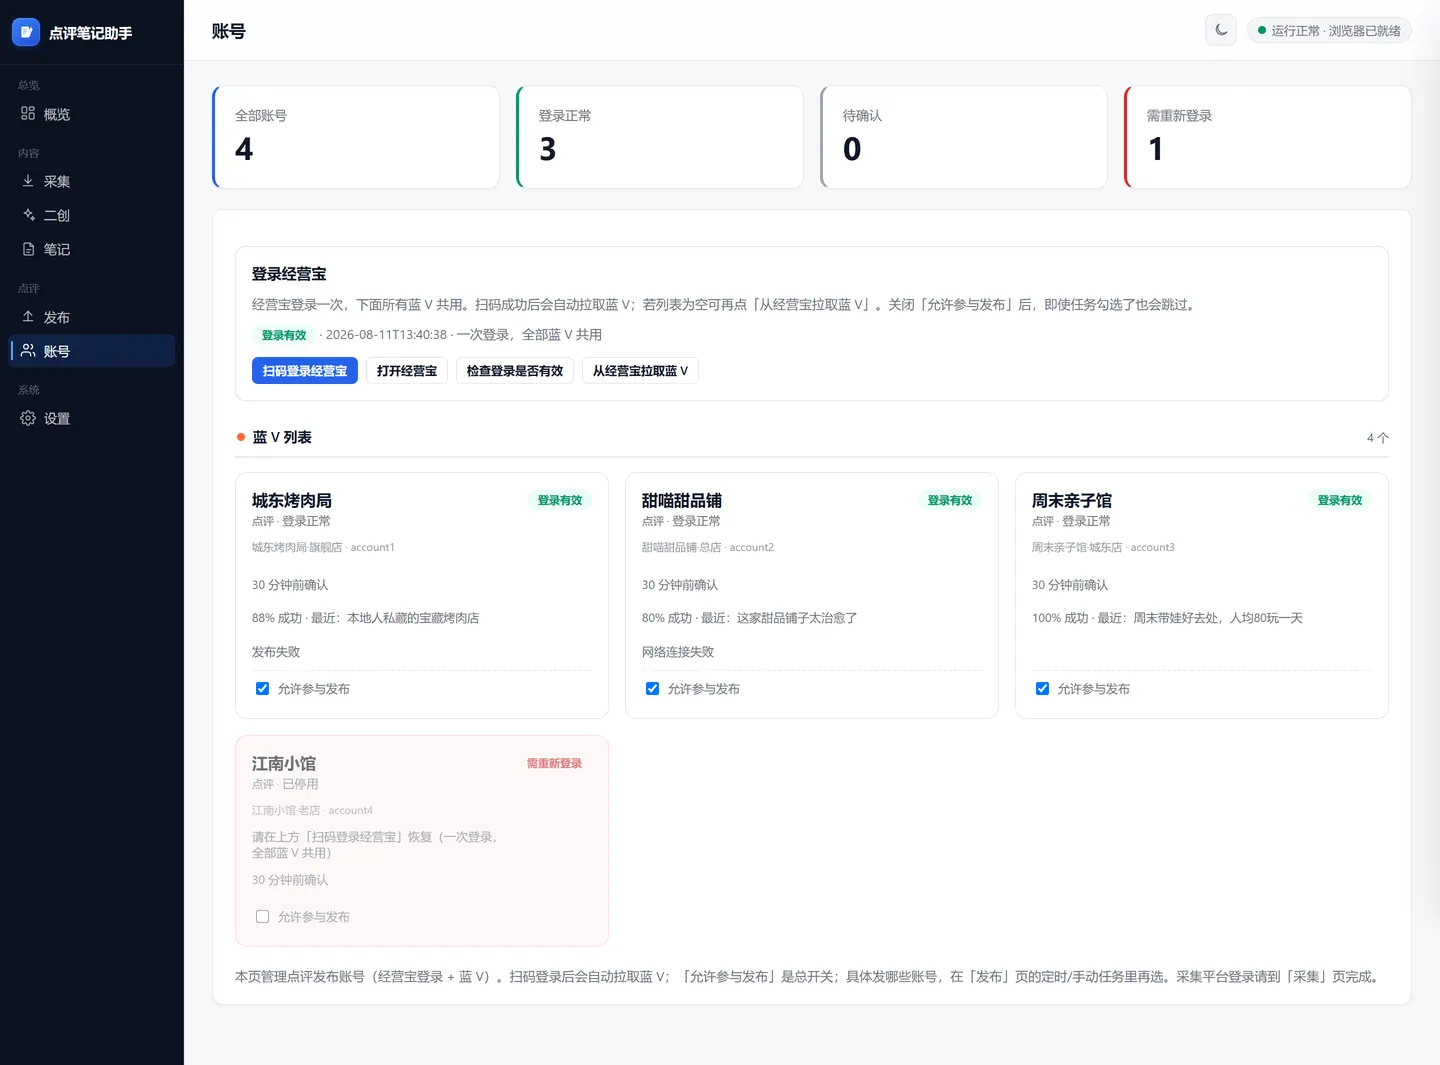Open the 概览 menu item
Viewport: 1440px width, 1065px height.
click(92, 114)
